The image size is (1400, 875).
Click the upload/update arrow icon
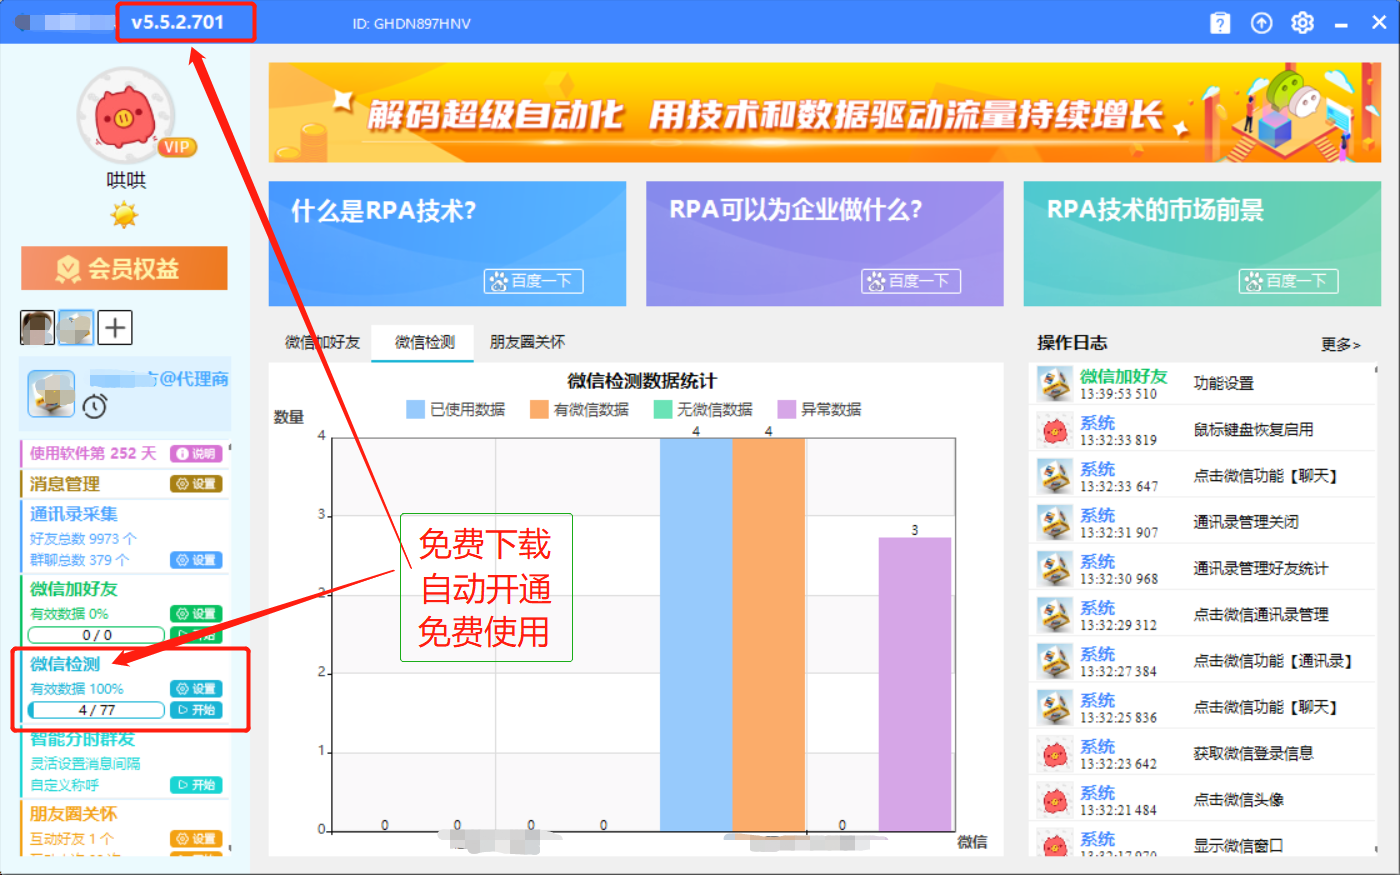point(1262,23)
